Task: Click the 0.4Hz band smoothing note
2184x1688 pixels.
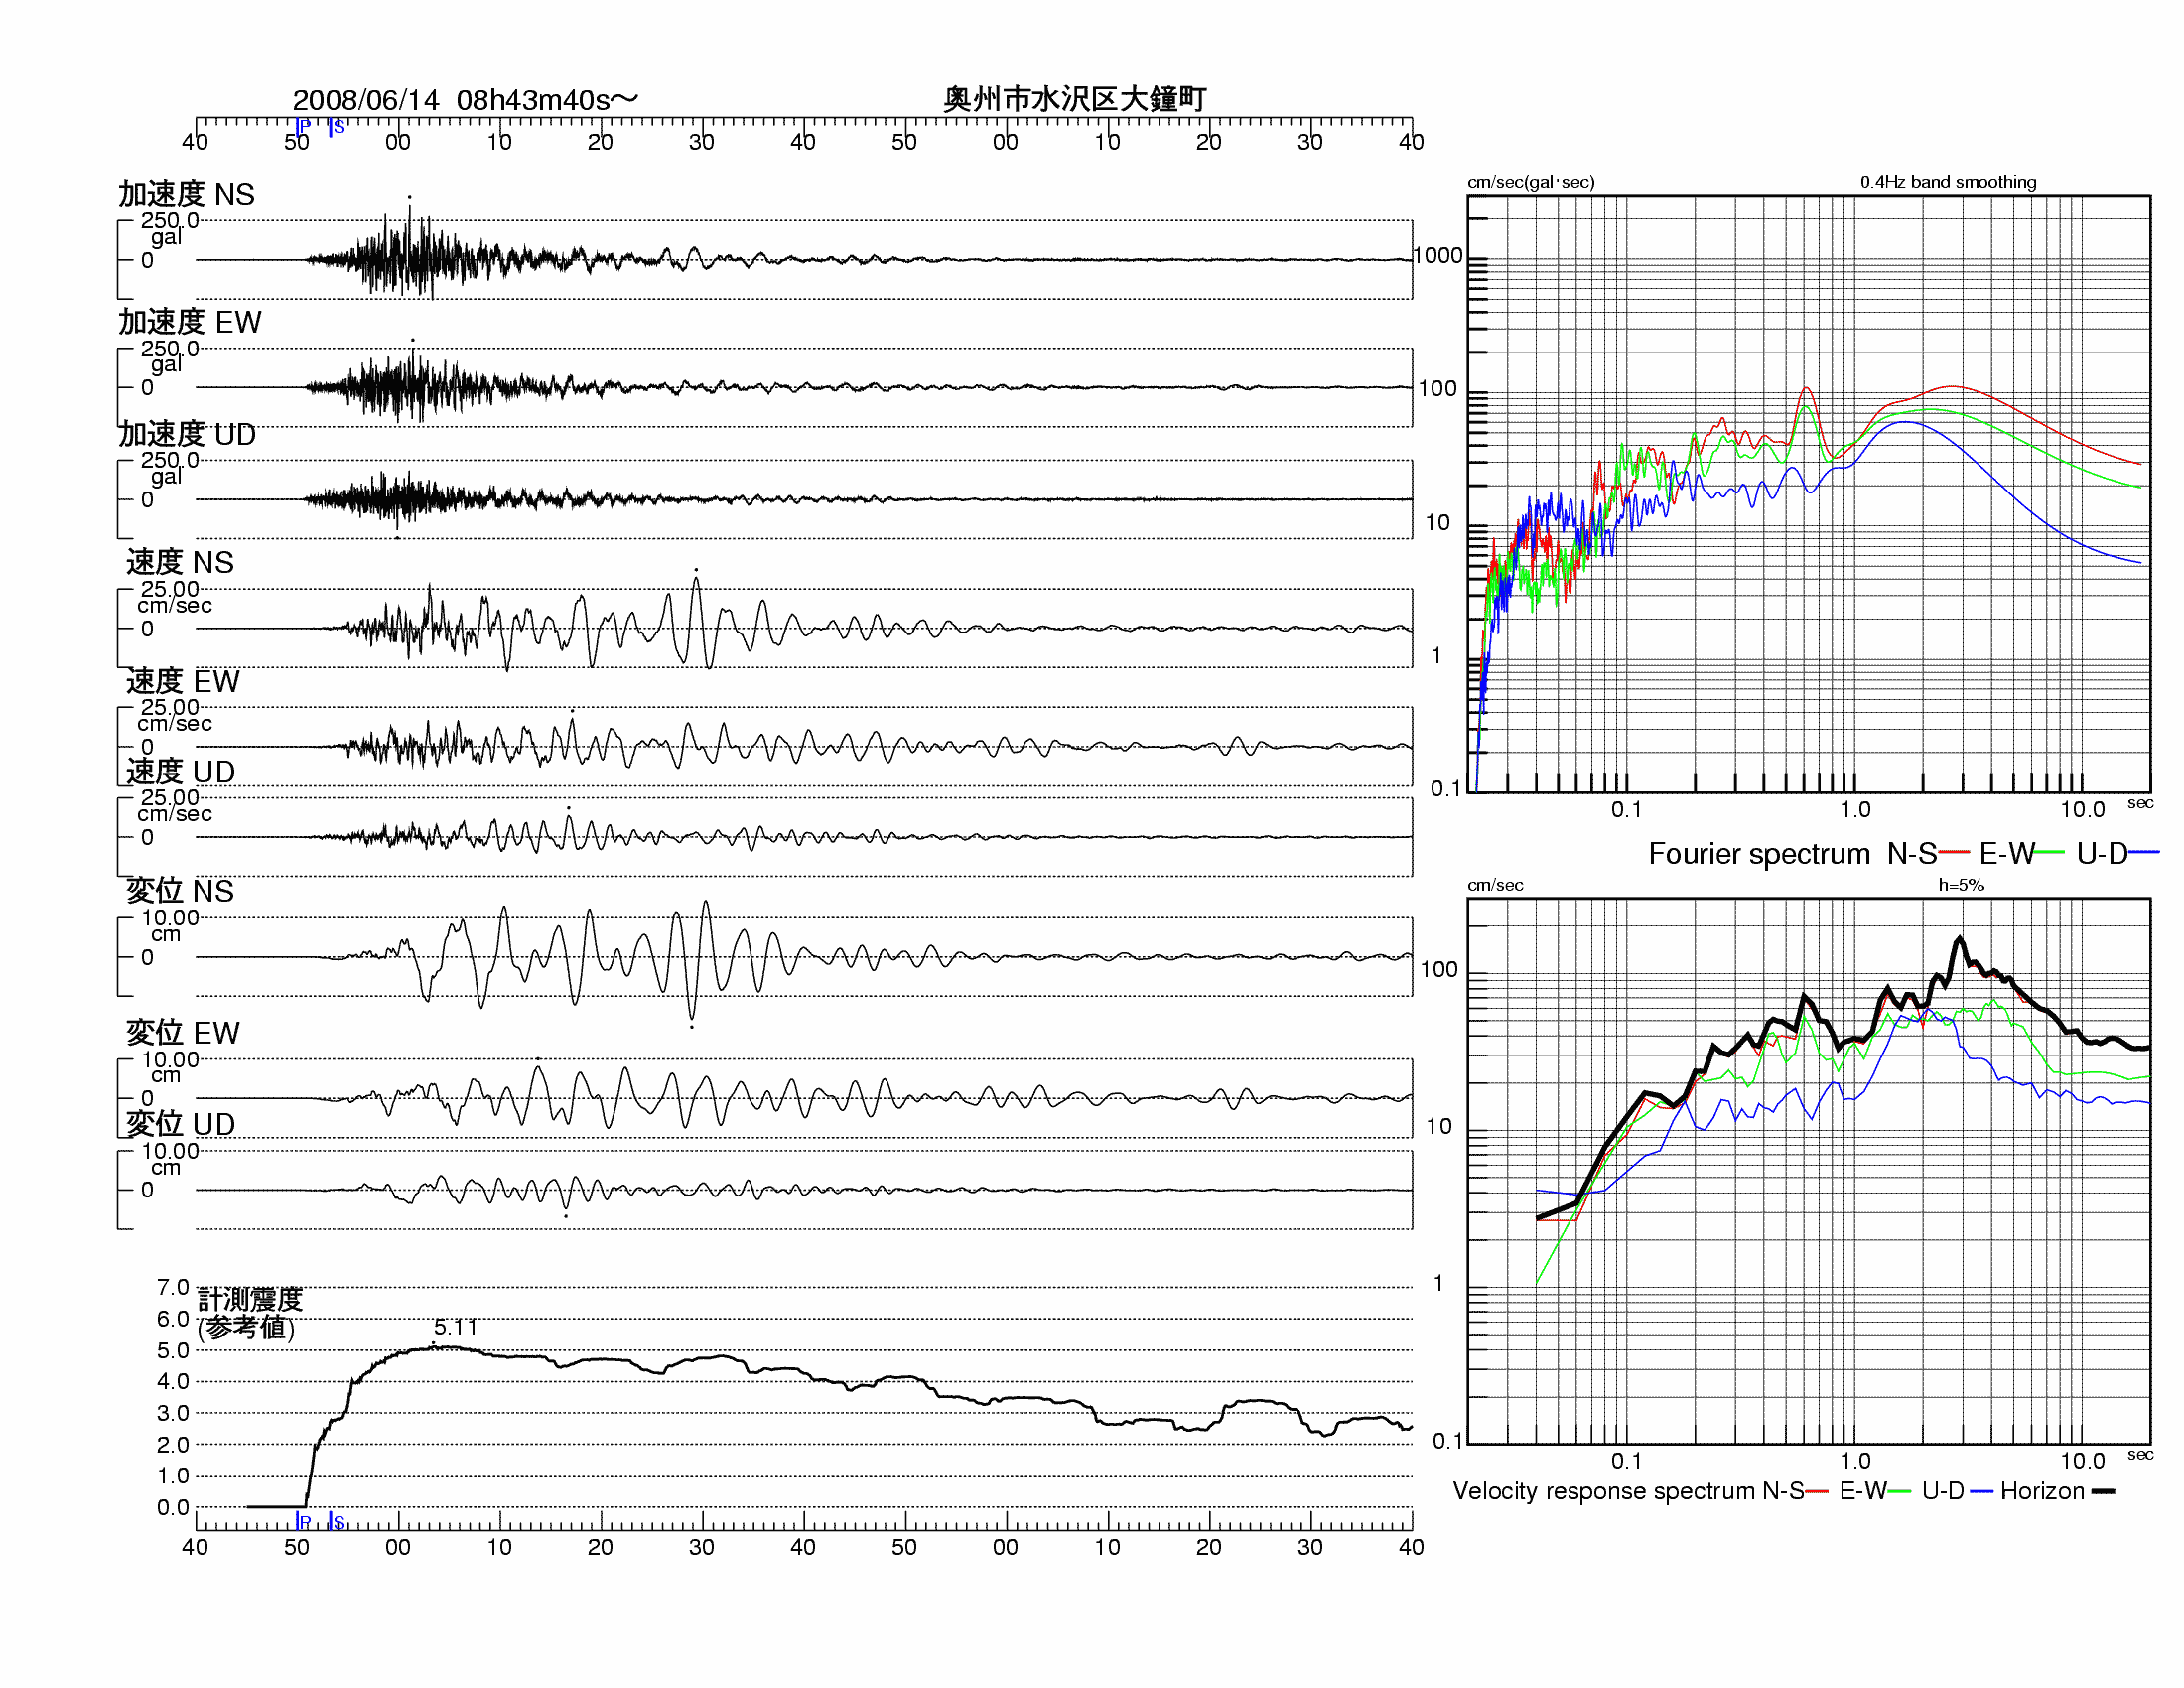Action: [1948, 182]
